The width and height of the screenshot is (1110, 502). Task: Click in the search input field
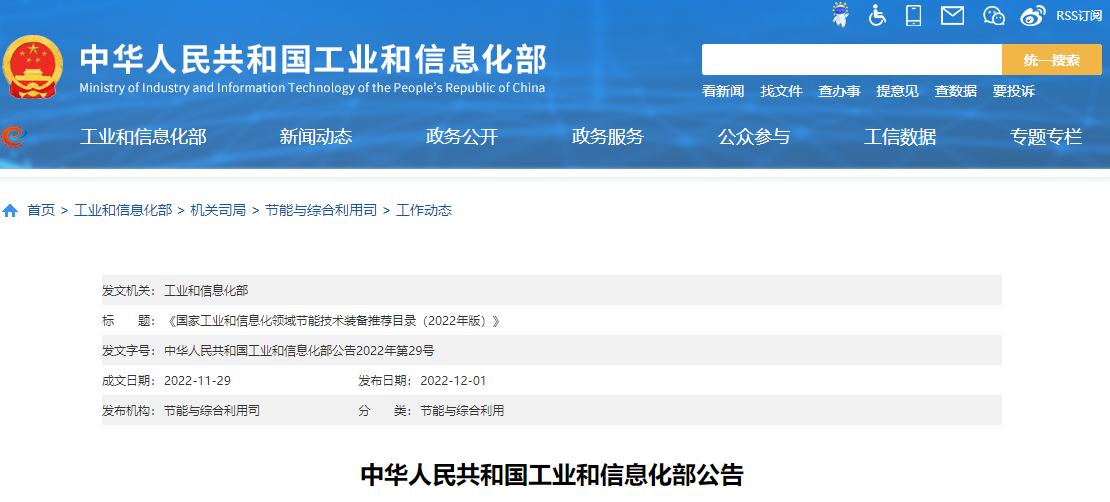click(851, 60)
